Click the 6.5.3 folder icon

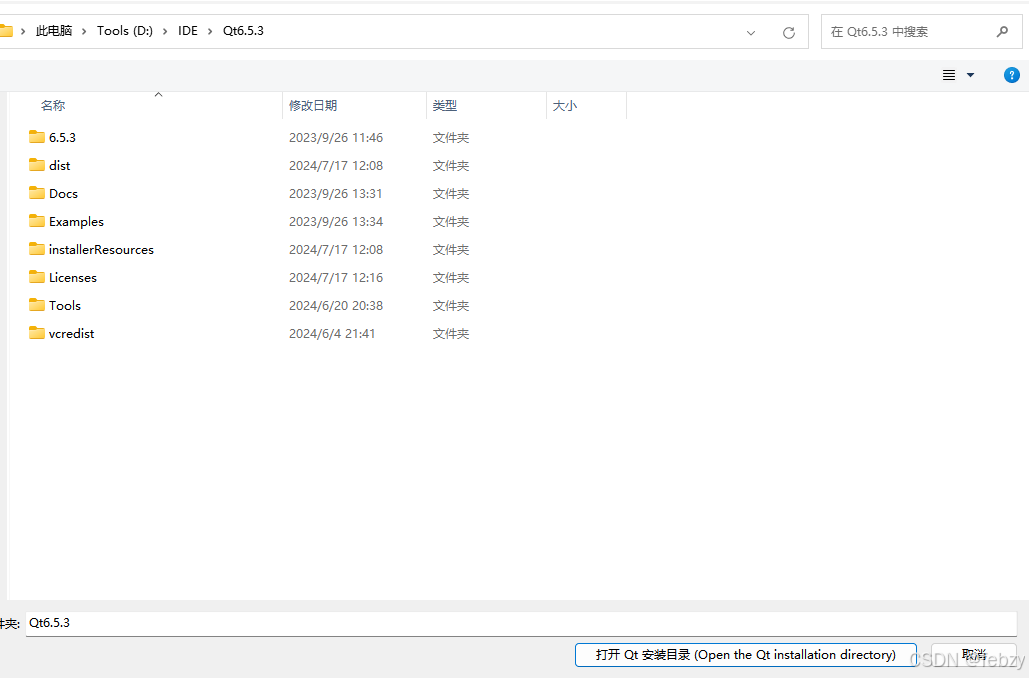(37, 137)
